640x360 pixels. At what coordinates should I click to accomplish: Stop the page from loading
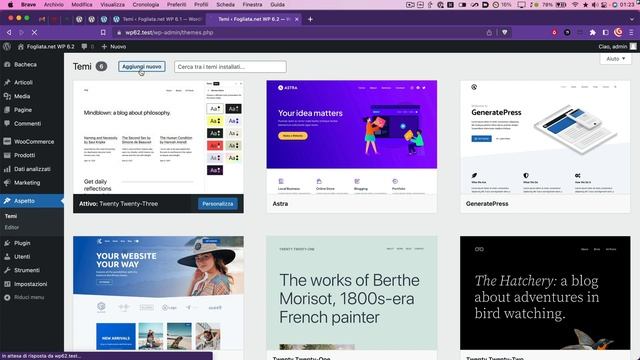35,32
